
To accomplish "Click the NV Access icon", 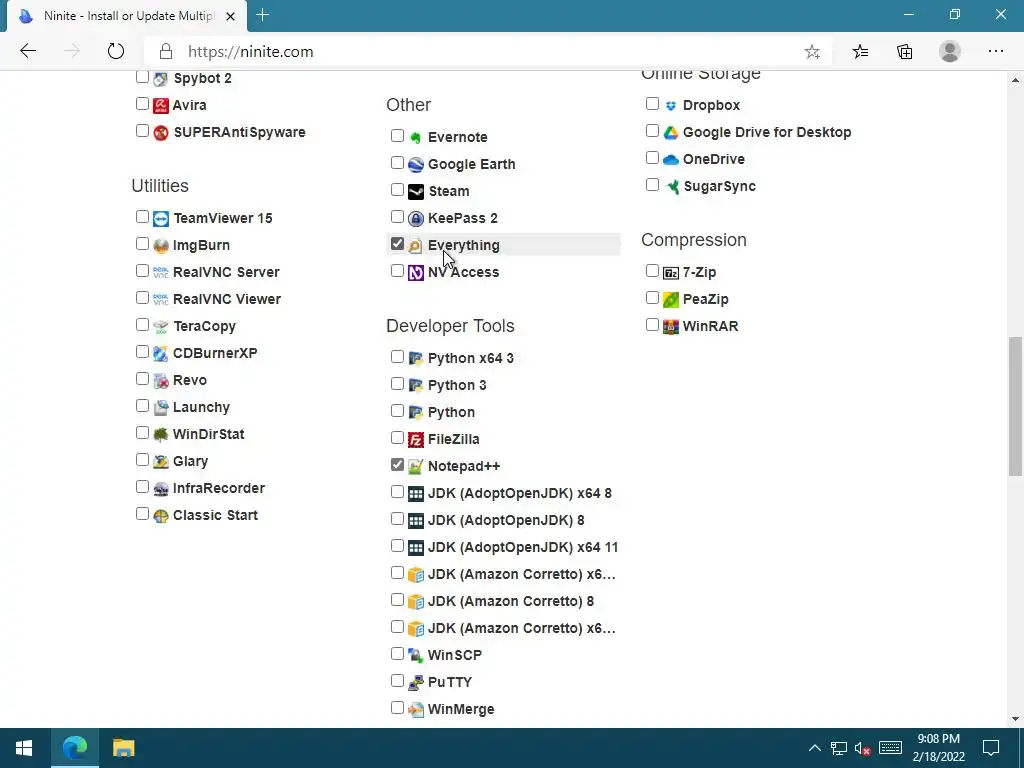I will point(416,272).
